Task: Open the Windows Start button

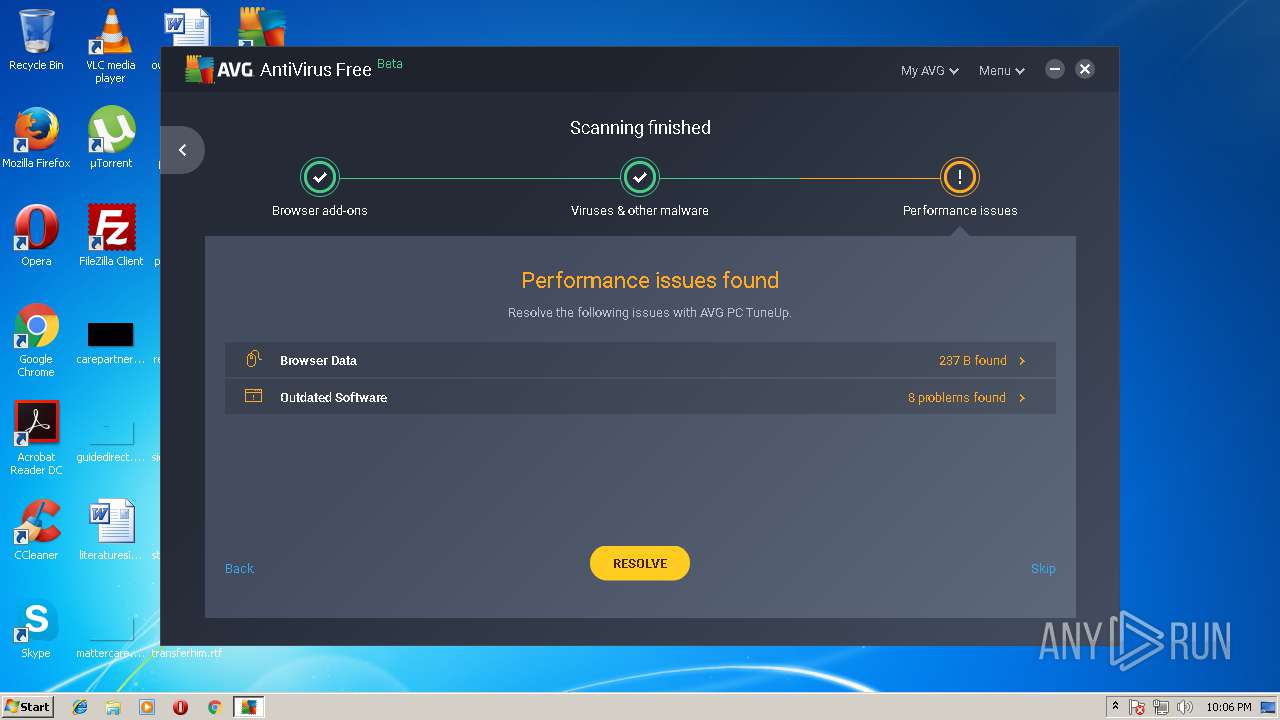Action: 27,707
